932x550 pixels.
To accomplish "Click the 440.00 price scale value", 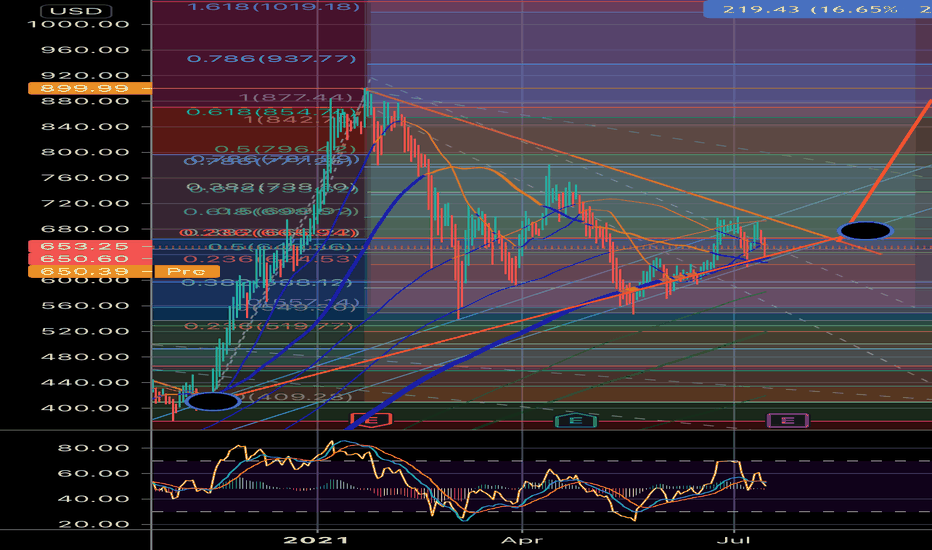I will tap(85, 382).
